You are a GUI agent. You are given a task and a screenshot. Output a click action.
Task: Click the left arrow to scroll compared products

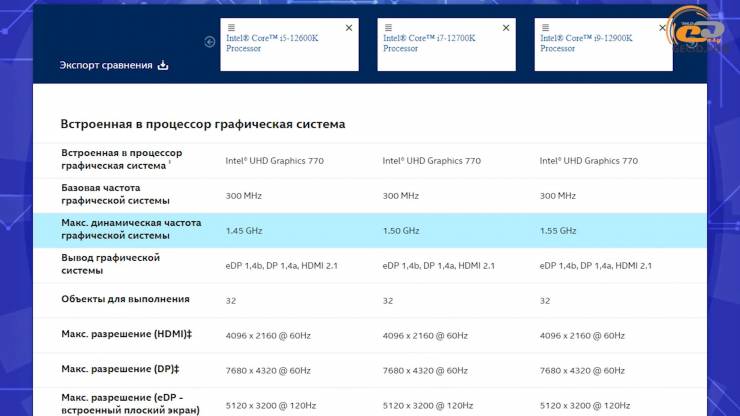coord(210,42)
